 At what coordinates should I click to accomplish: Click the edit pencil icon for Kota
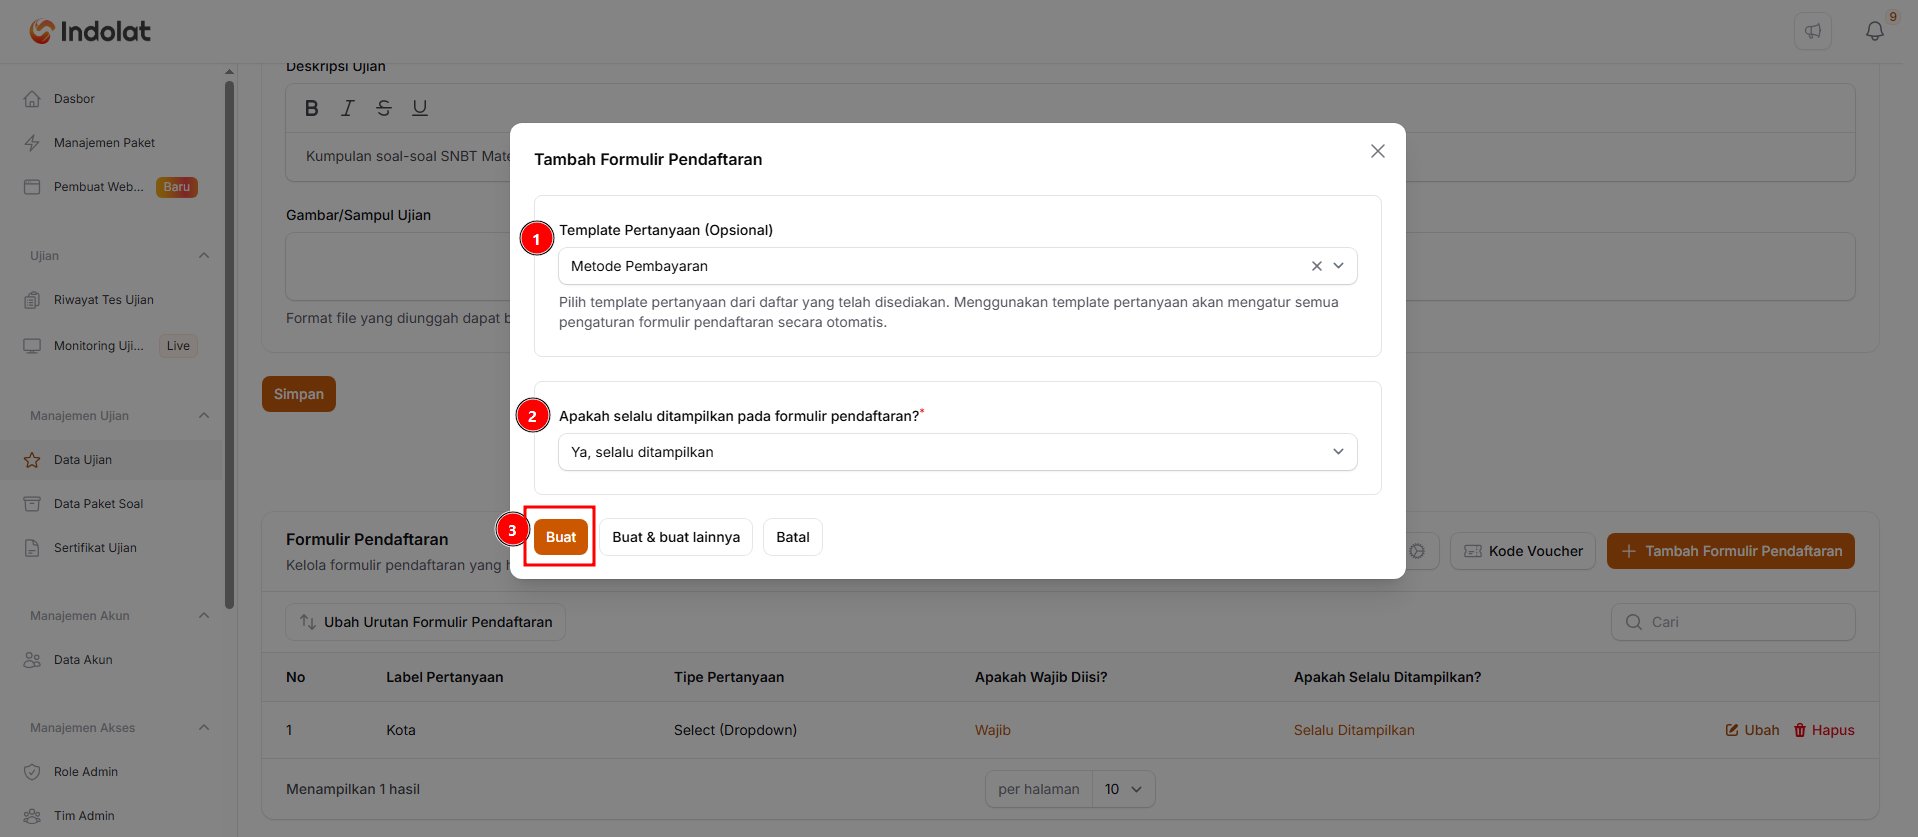point(1732,730)
